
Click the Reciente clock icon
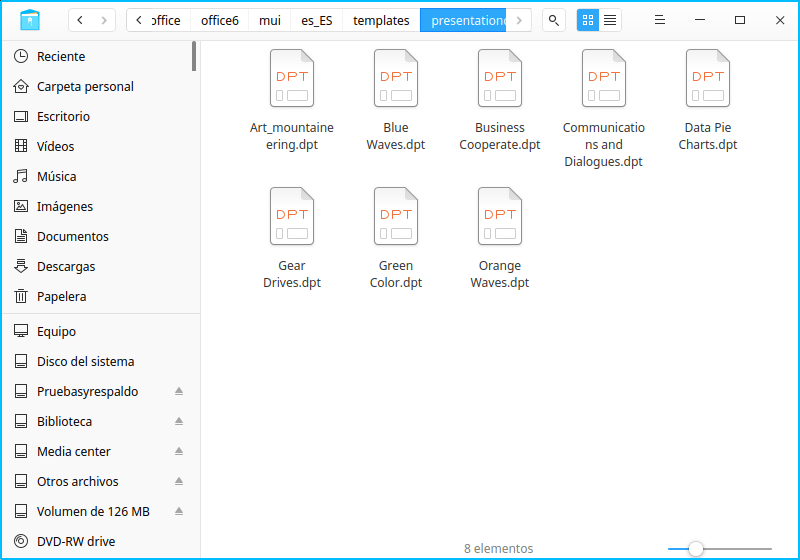click(21, 56)
